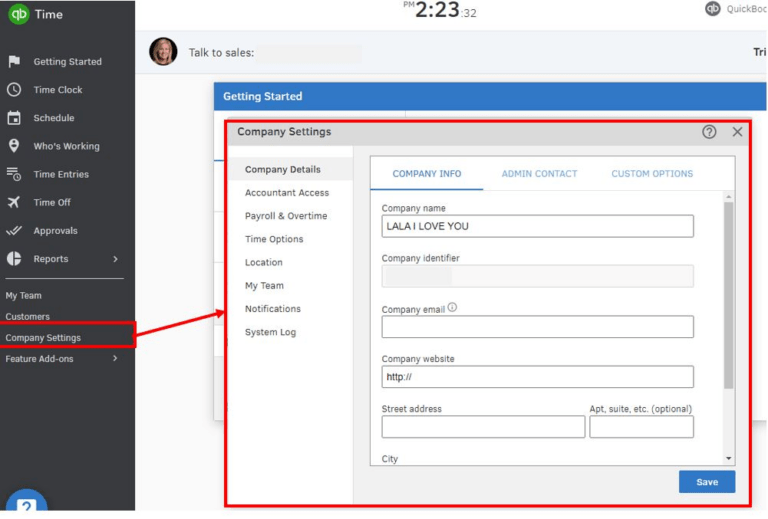The height and width of the screenshot is (519, 768).
Task: Click into the Company name field
Action: click(537, 226)
